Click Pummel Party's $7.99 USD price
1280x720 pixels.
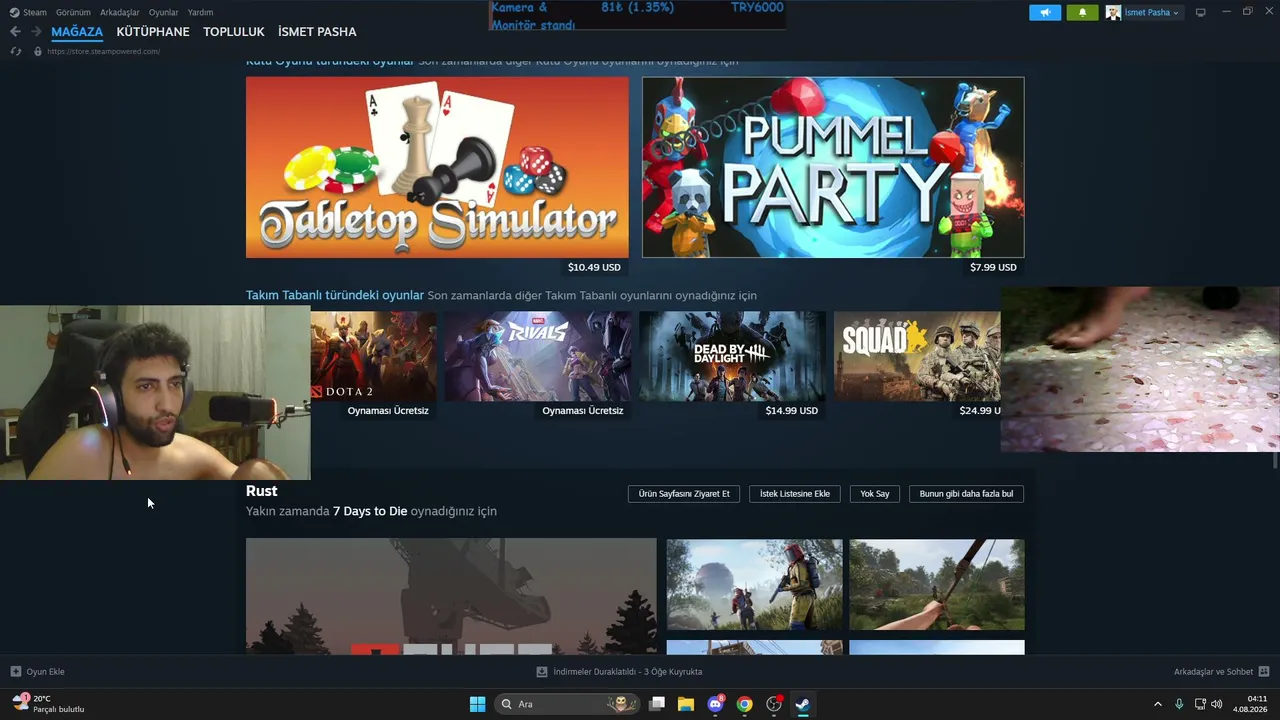993,267
